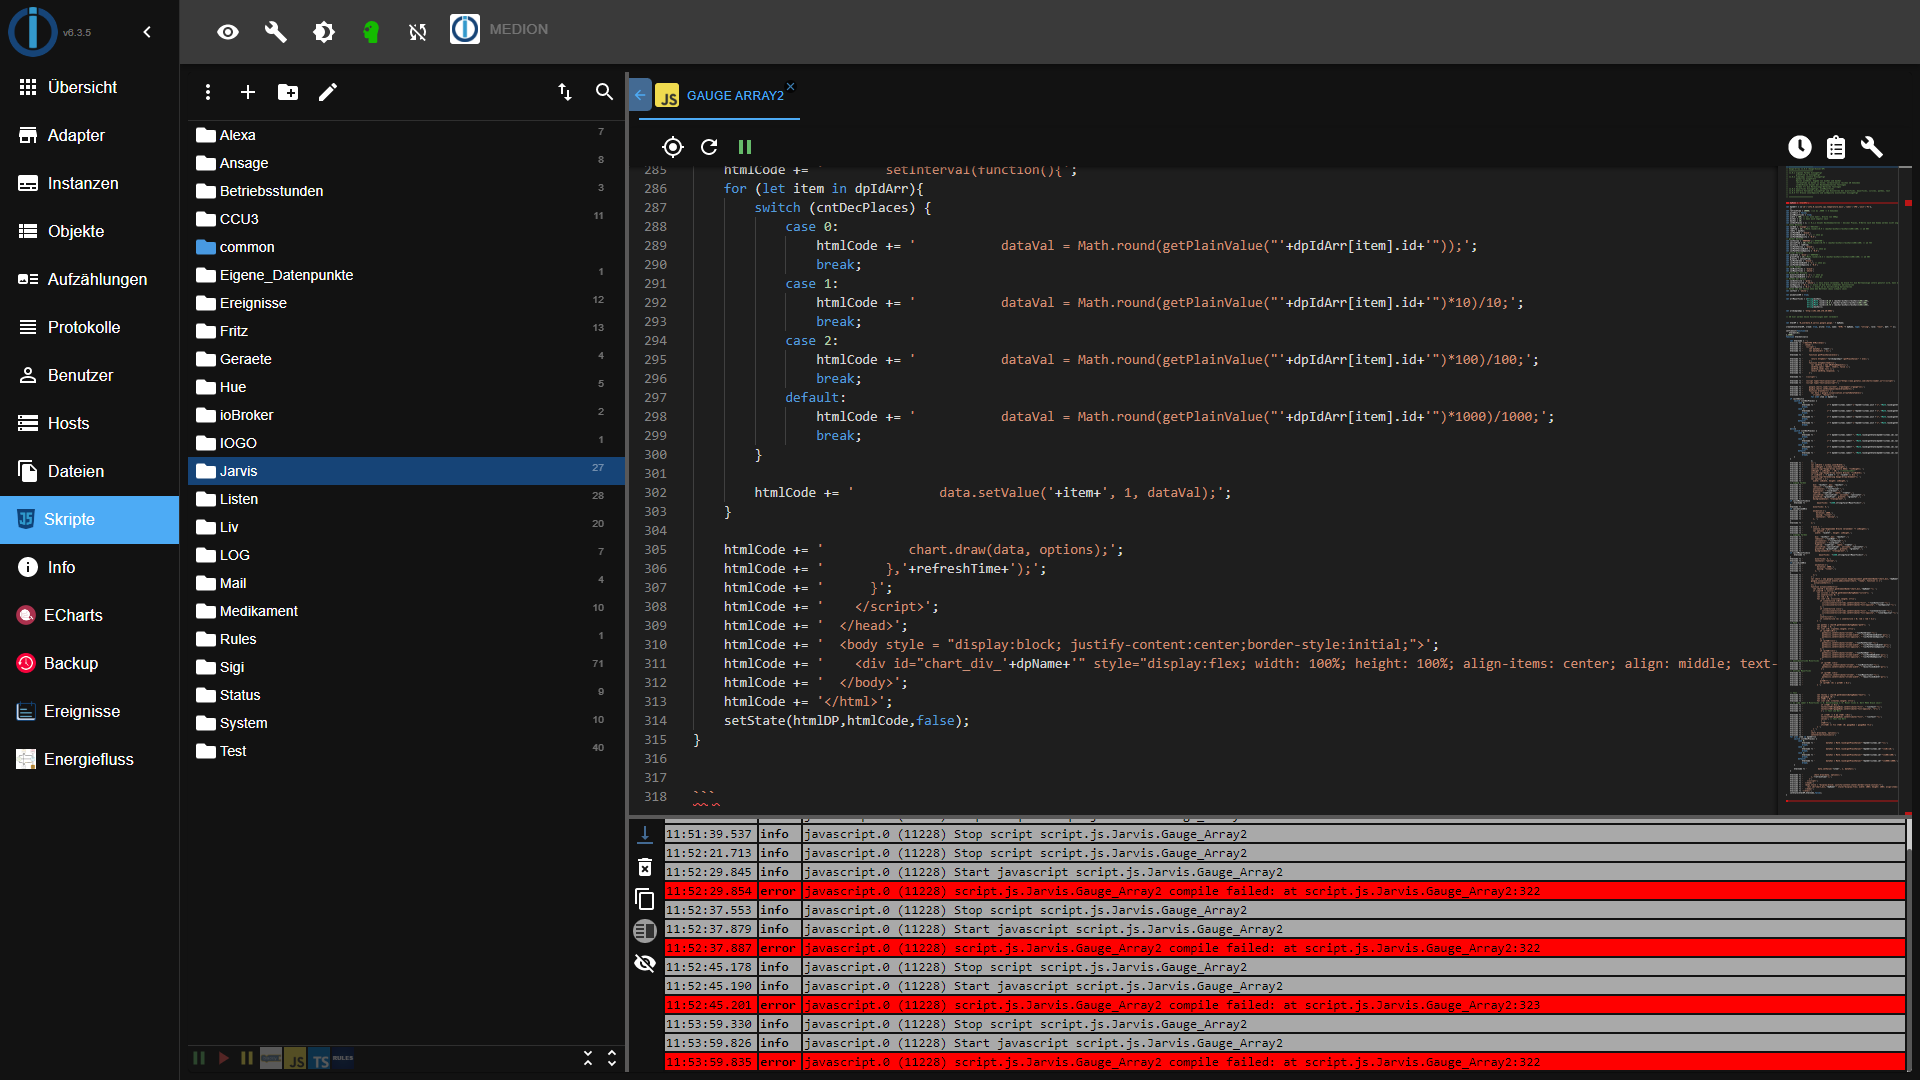Expand the Betriebsstunden folder
Screen dimensions: 1920x1080
[x=406, y=191]
